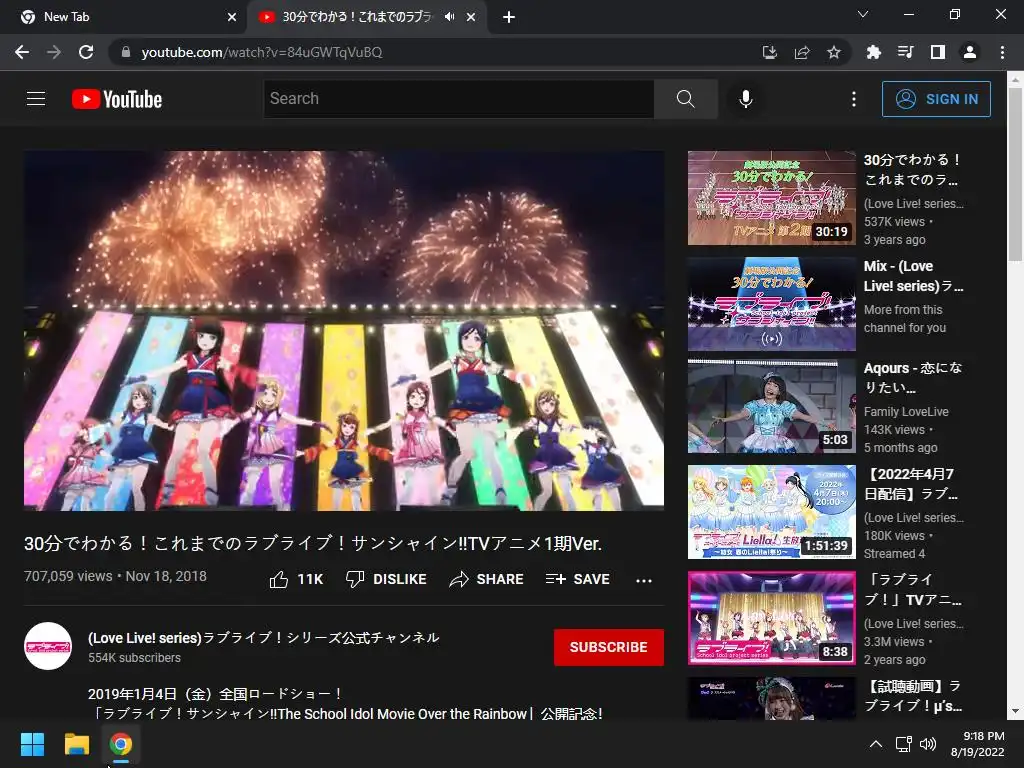Open Chrome profile icon
Image resolution: width=1024 pixels, height=768 pixels.
[x=970, y=52]
